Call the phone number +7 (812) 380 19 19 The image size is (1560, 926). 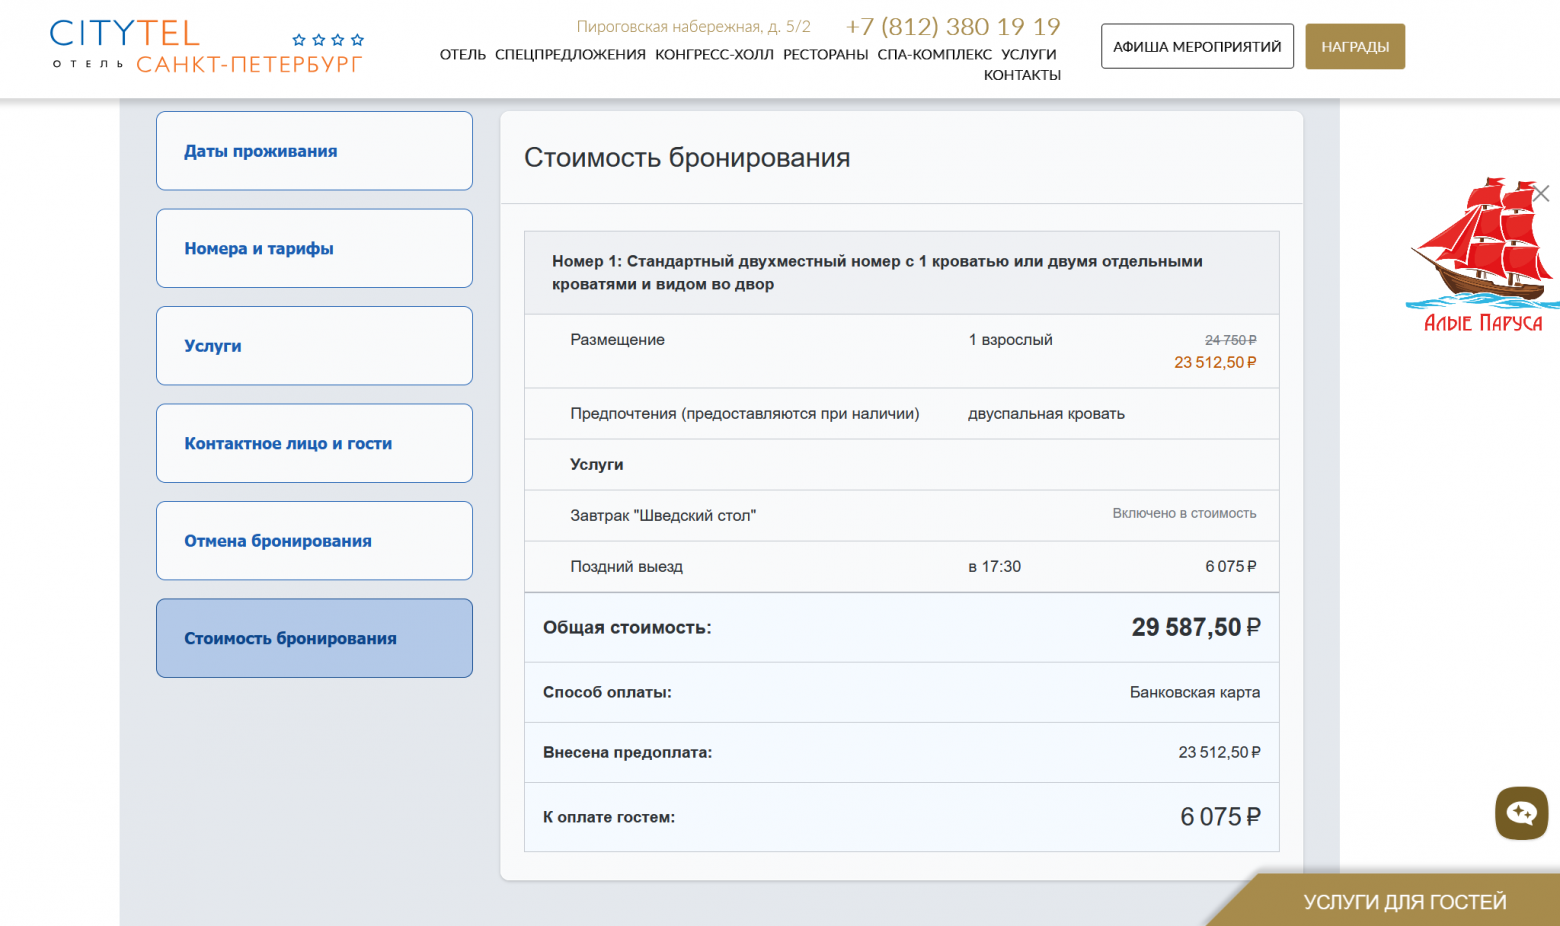click(x=952, y=27)
